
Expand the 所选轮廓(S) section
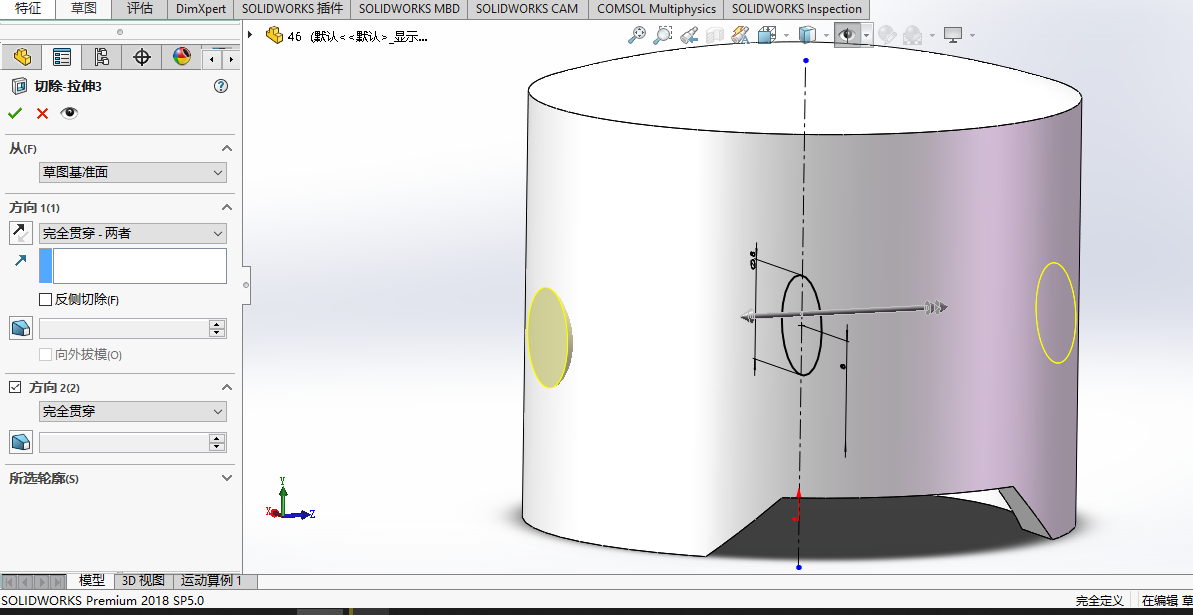(x=226, y=478)
